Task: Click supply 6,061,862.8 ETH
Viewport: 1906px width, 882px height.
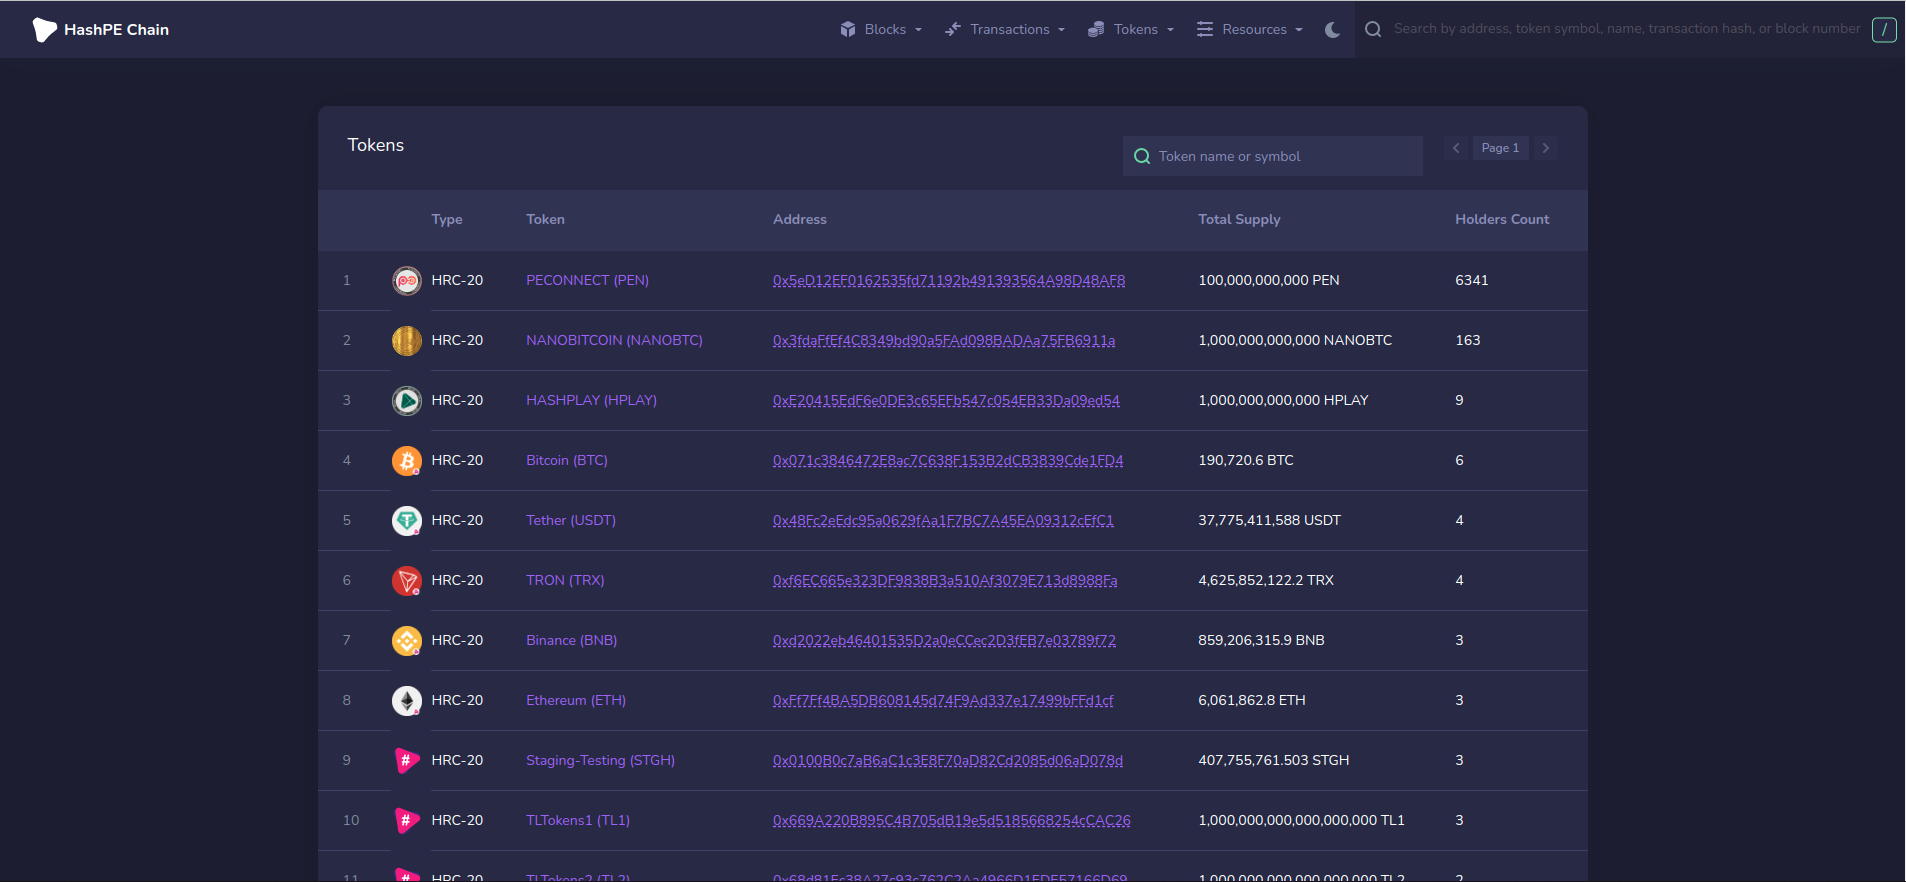Action: tap(1251, 700)
